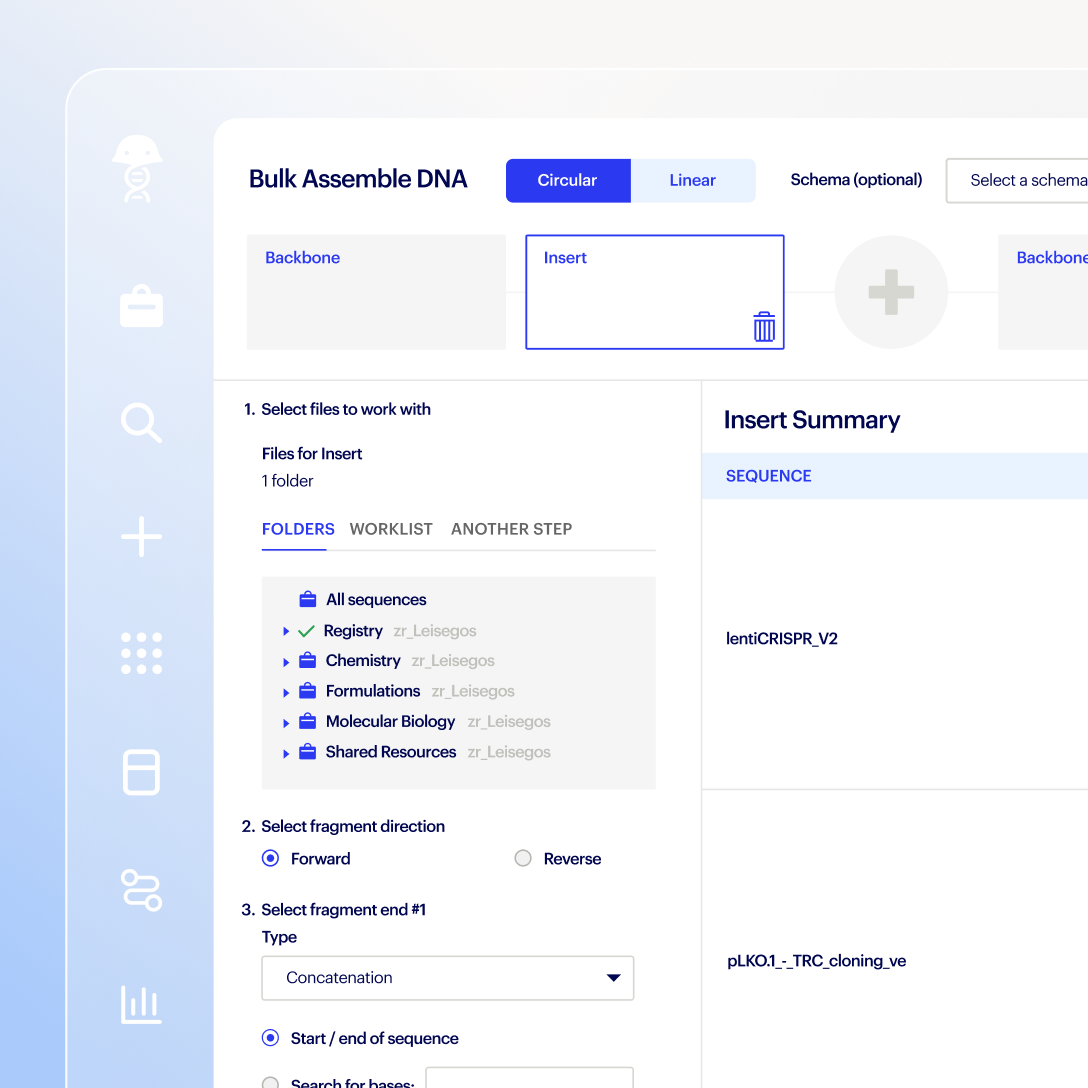Click the Shared Resources folder briefcase icon

[307, 751]
